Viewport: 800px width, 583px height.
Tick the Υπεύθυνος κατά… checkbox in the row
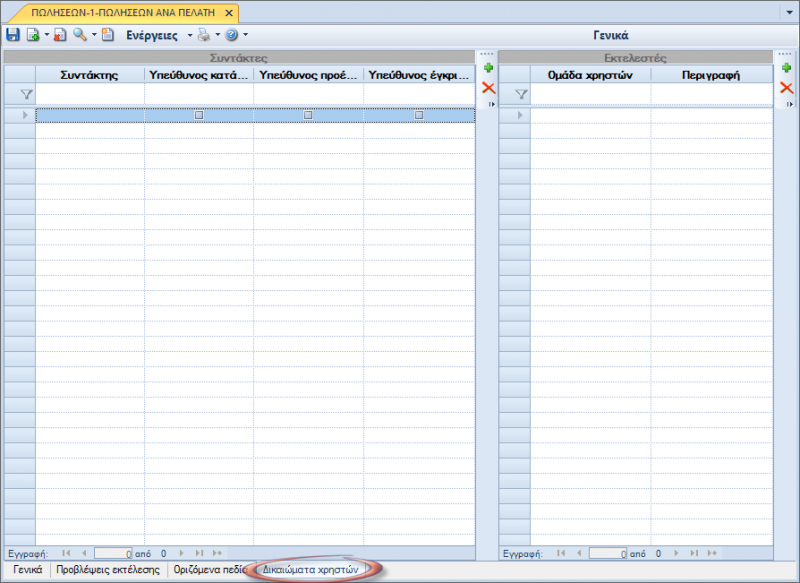point(199,115)
